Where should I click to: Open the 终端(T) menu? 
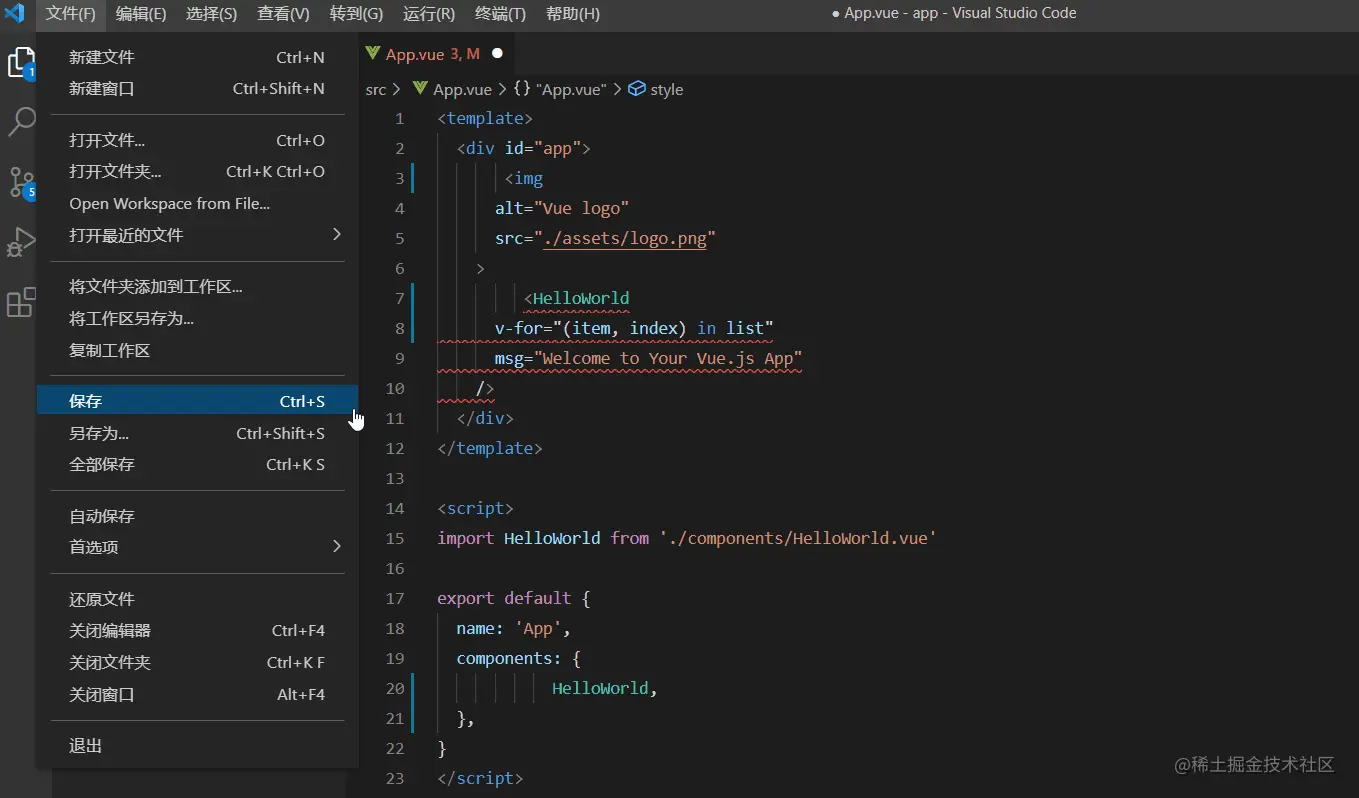point(500,13)
